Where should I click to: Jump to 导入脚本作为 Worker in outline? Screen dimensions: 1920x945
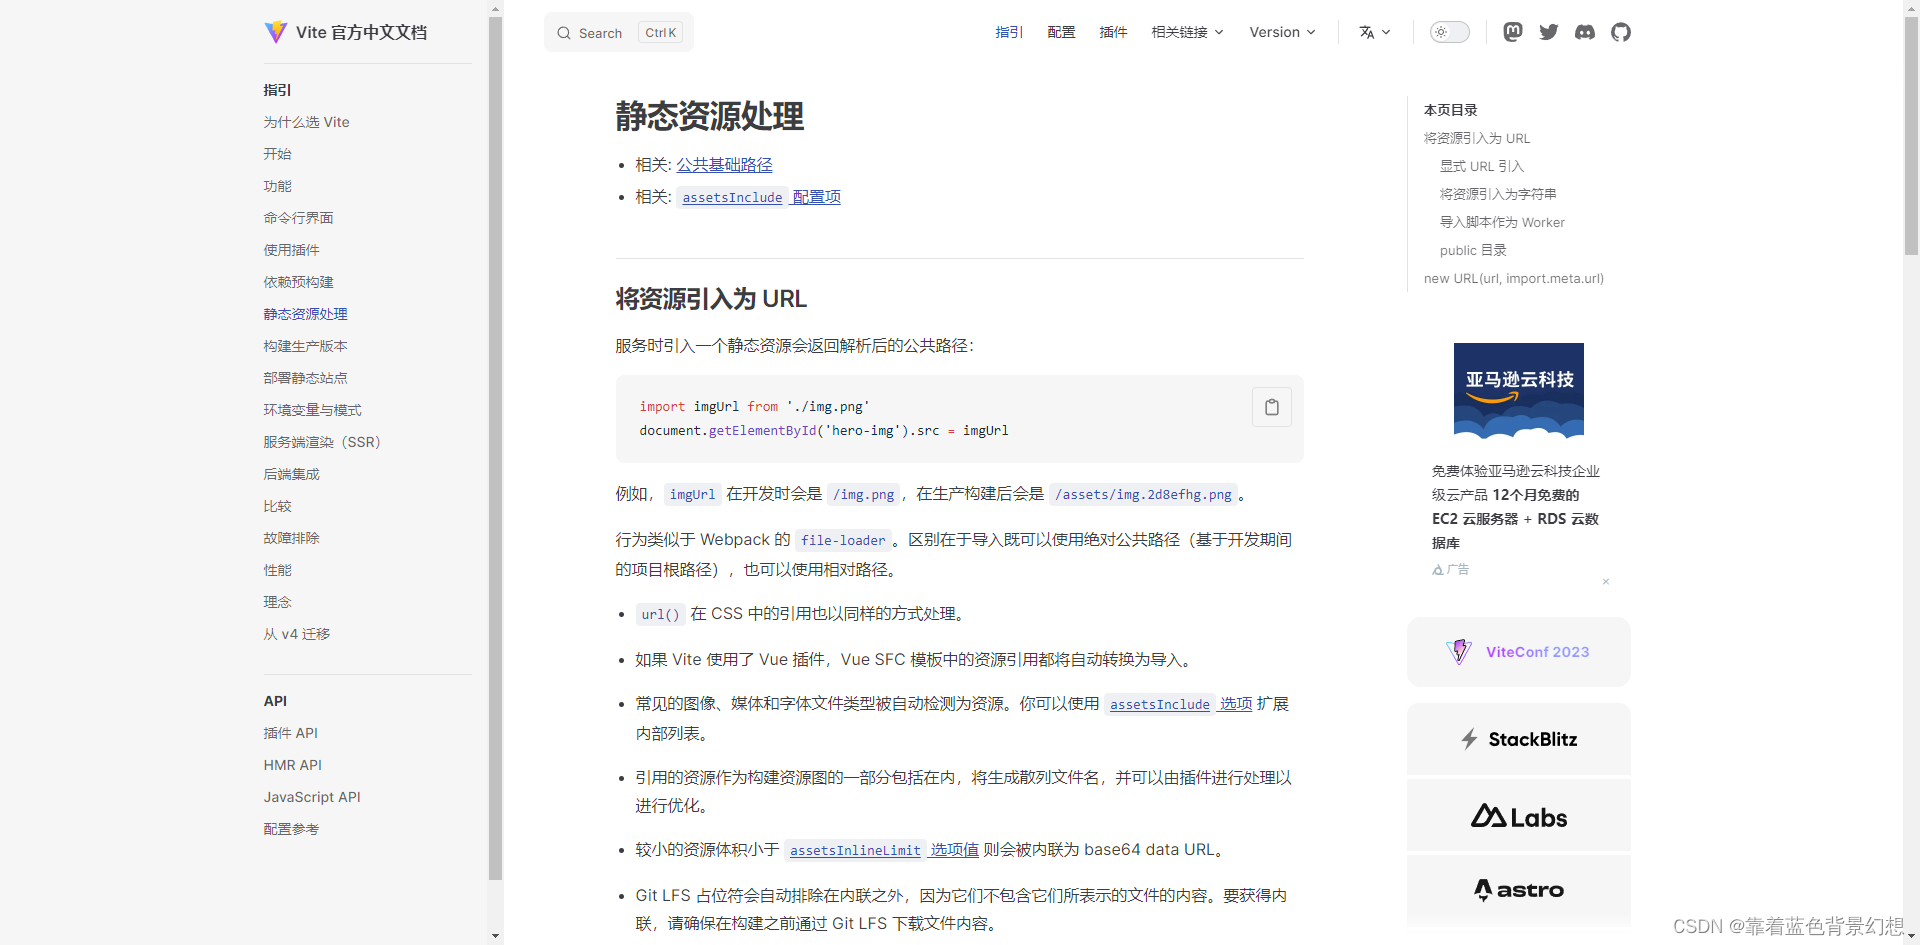pos(1502,222)
